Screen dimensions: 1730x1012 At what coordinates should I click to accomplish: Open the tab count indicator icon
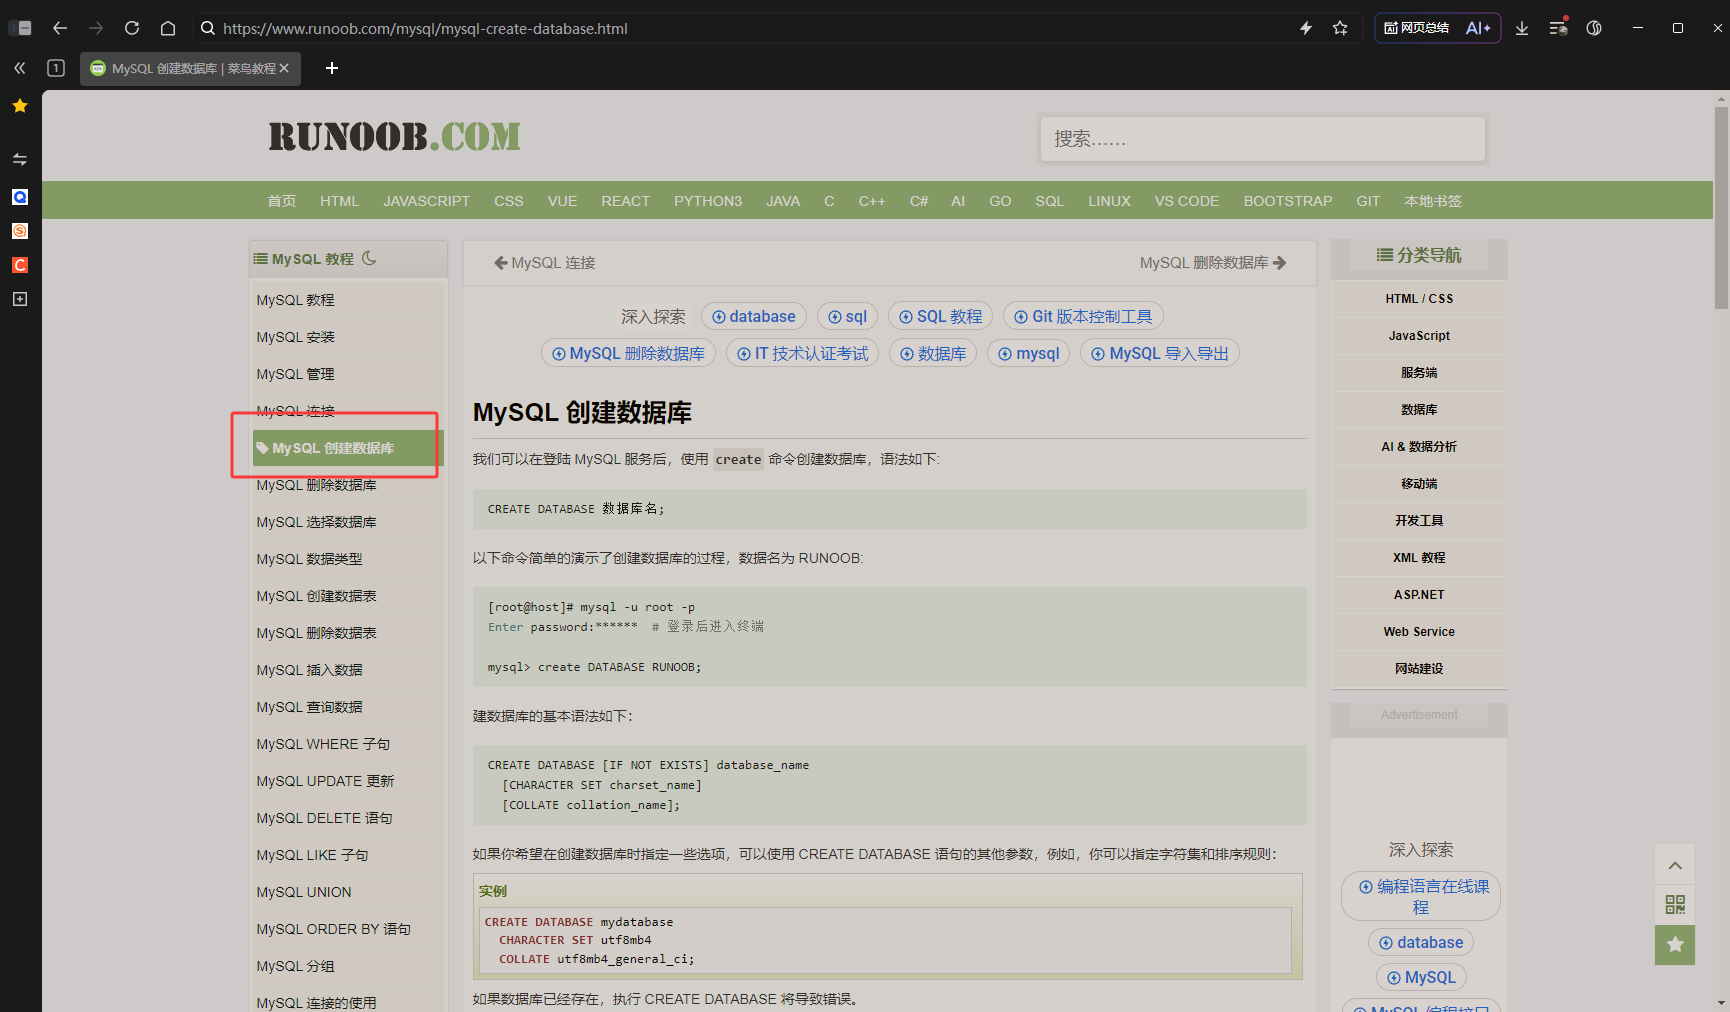click(x=56, y=68)
